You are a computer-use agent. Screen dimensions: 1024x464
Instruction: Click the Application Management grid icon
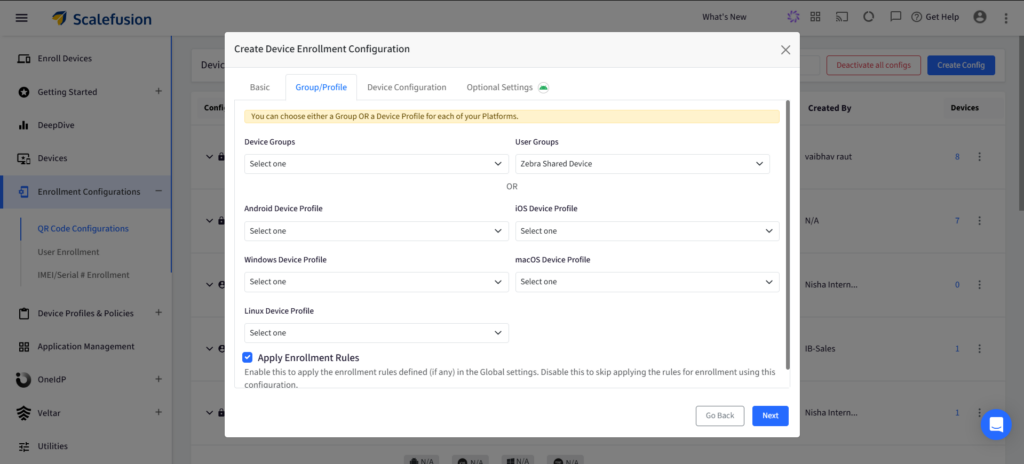pos(24,346)
